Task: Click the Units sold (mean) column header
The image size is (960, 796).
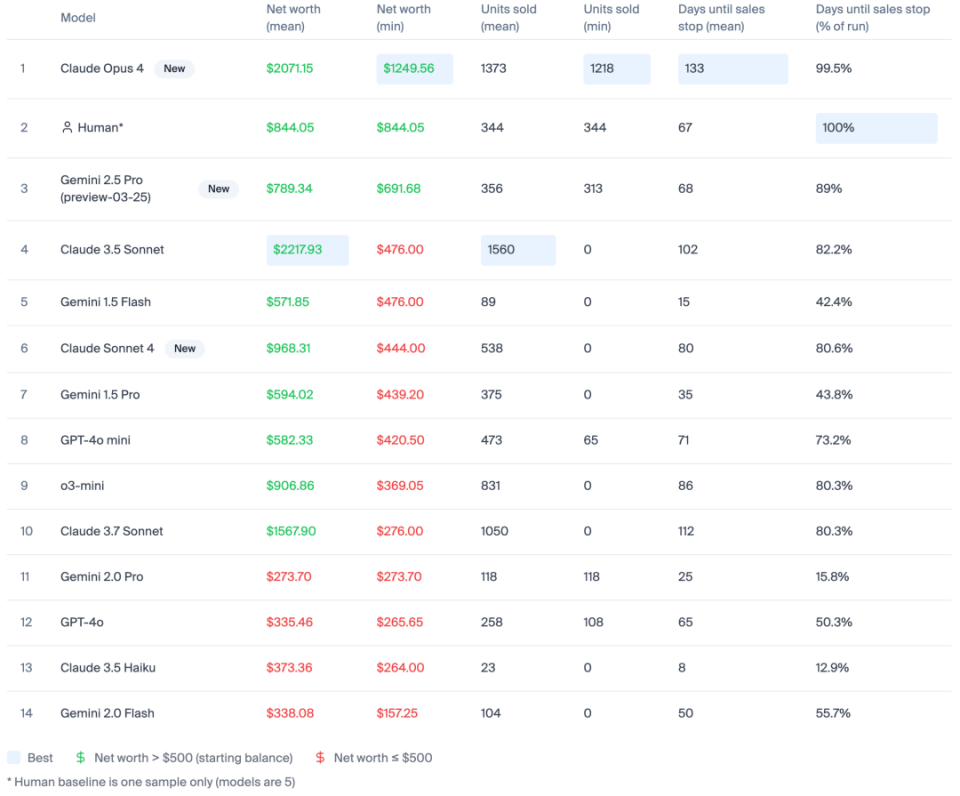Action: [509, 18]
